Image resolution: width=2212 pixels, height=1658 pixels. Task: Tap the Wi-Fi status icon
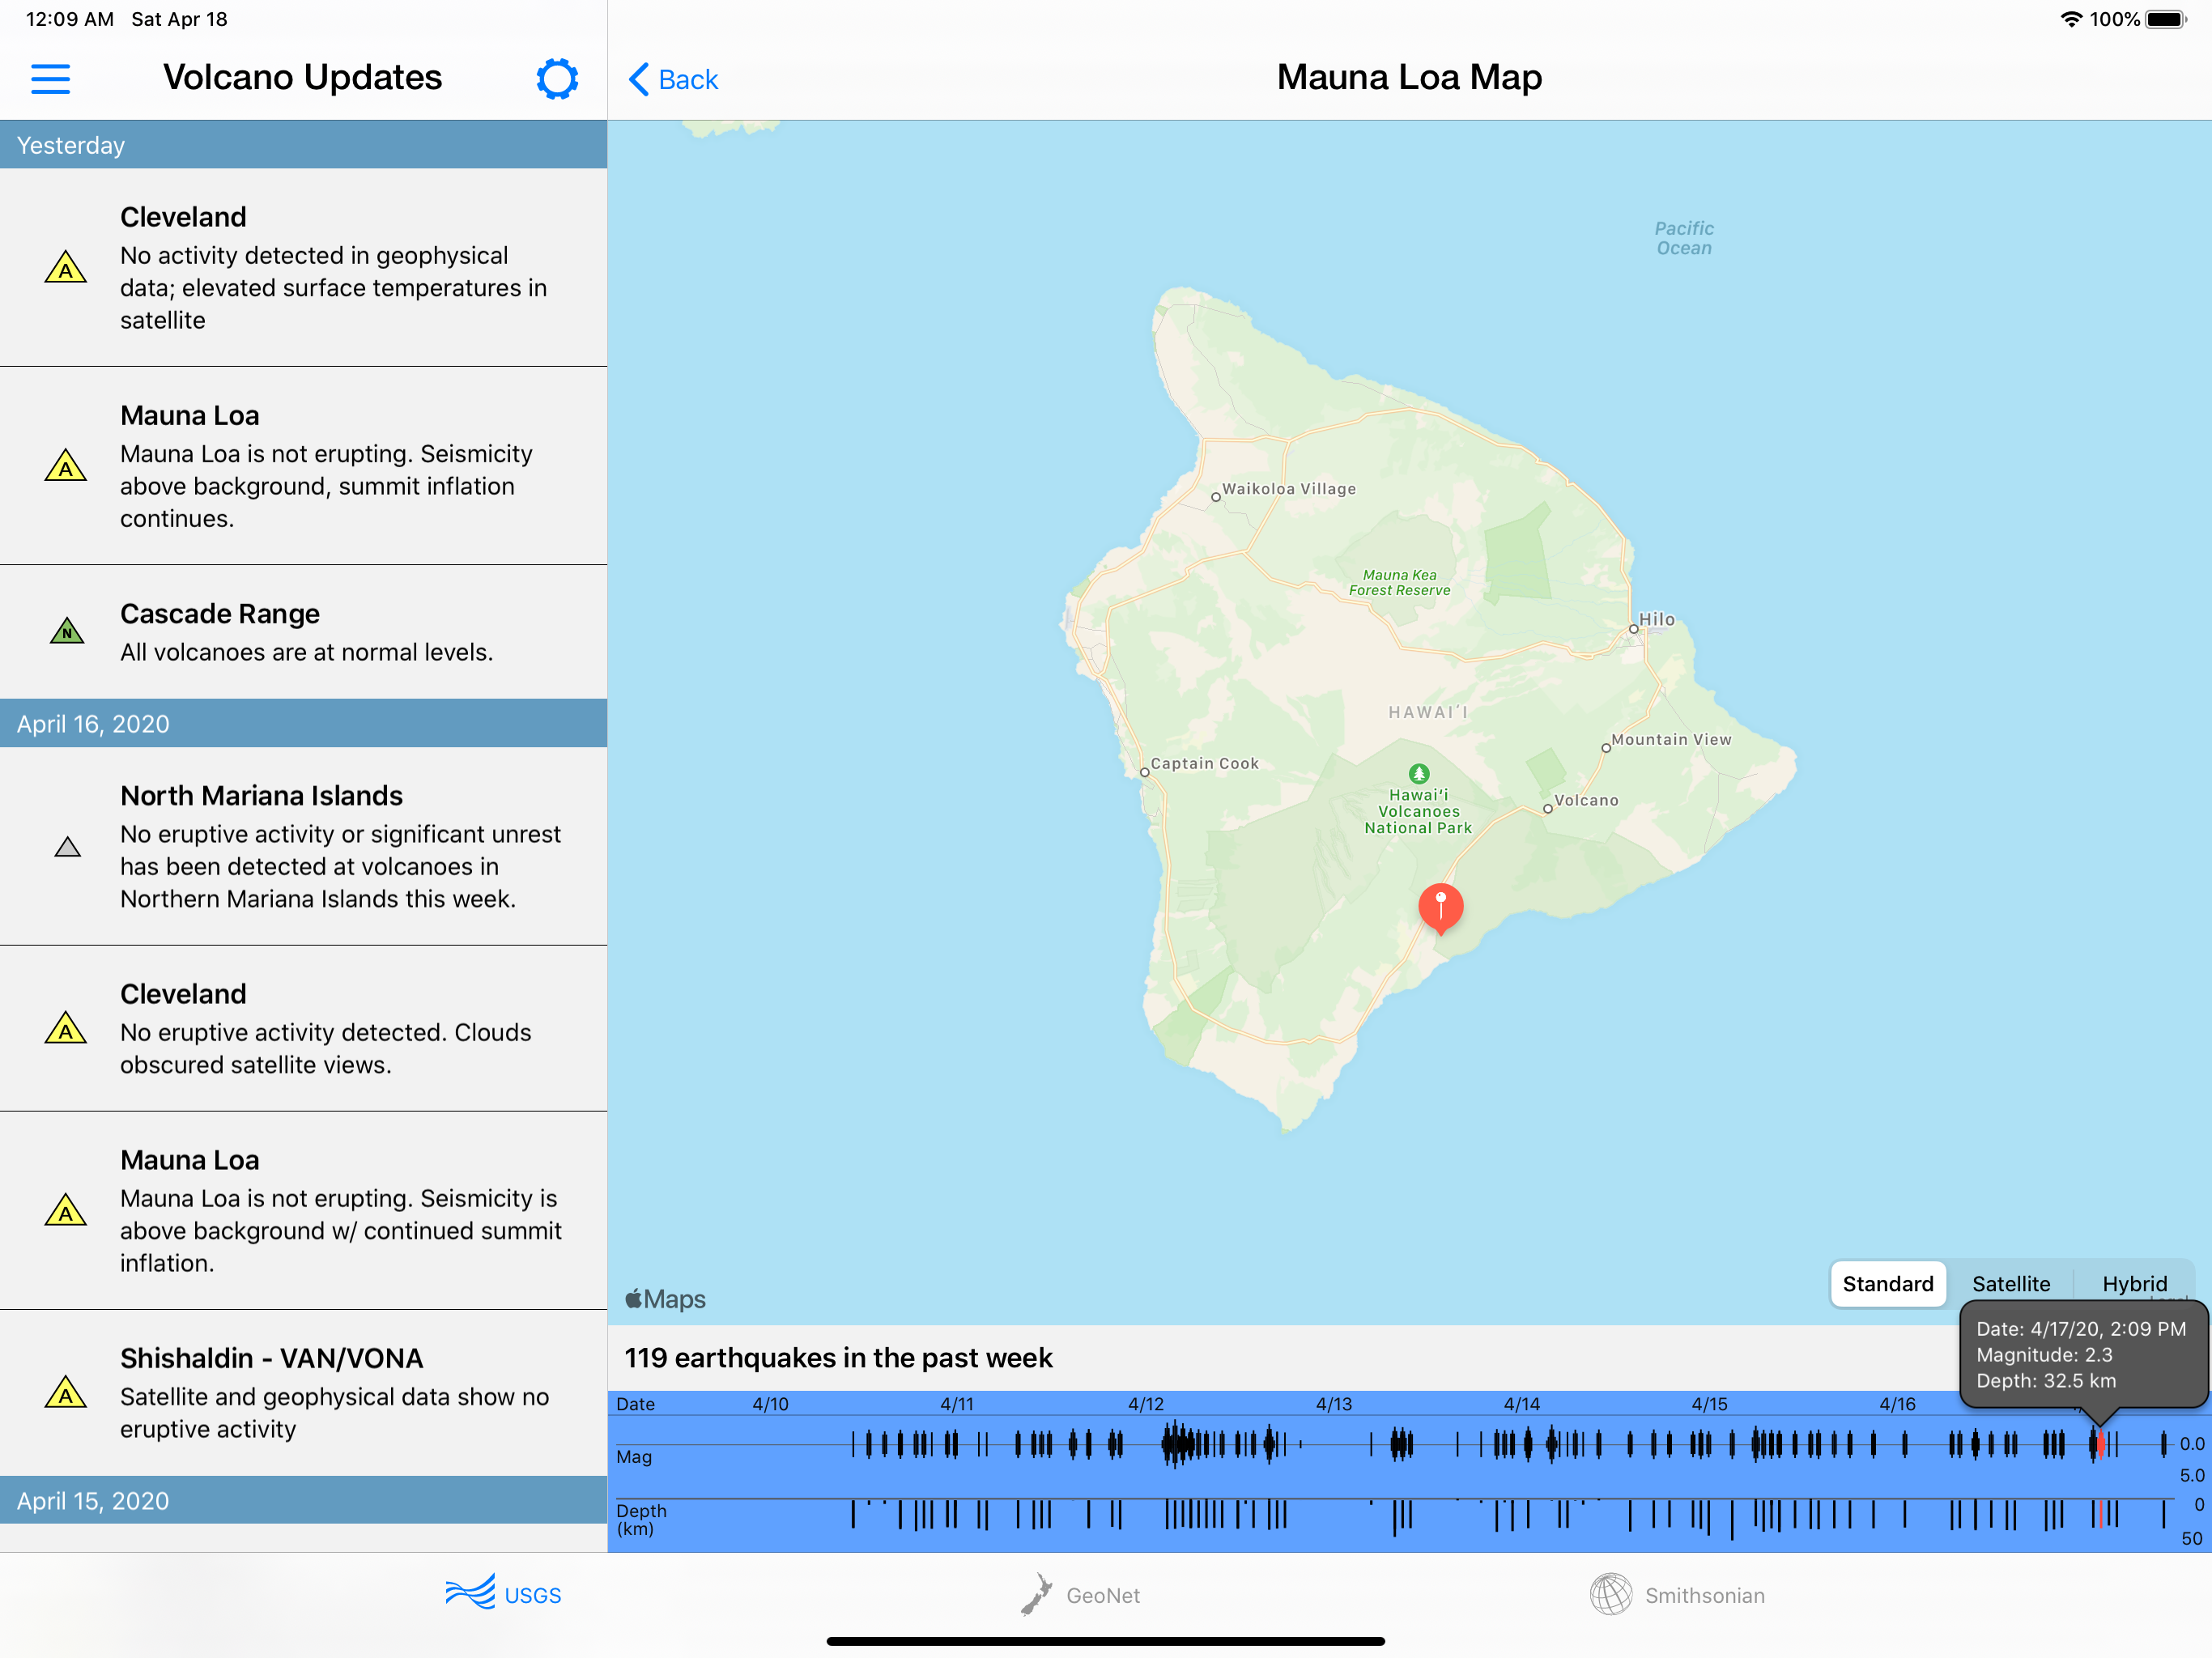[2070, 19]
